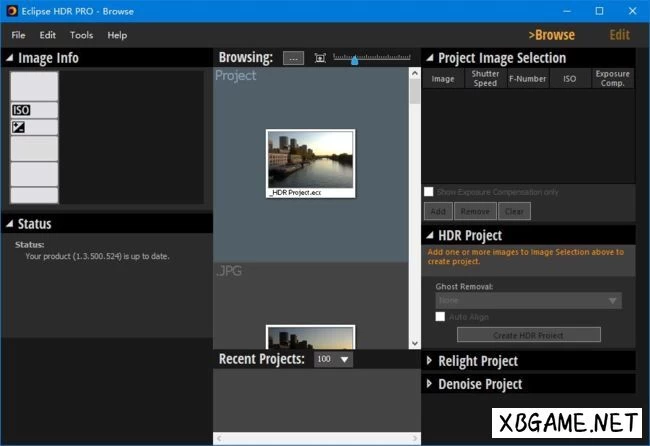Image resolution: width=650 pixels, height=446 pixels.
Task: Open the Recent Projects count dropdown
Action: pos(333,359)
